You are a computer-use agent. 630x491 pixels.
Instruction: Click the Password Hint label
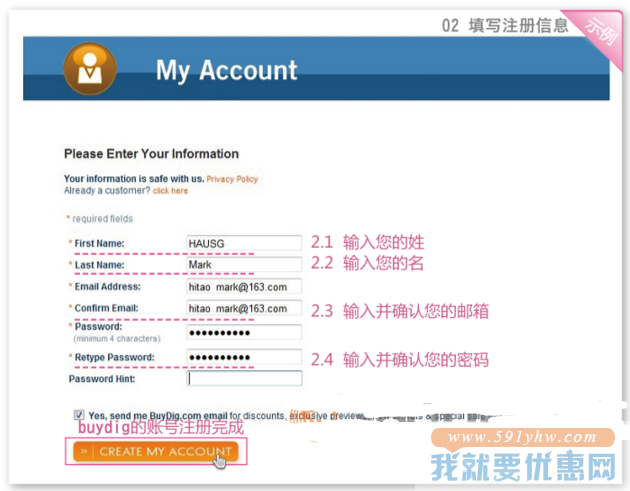102,379
